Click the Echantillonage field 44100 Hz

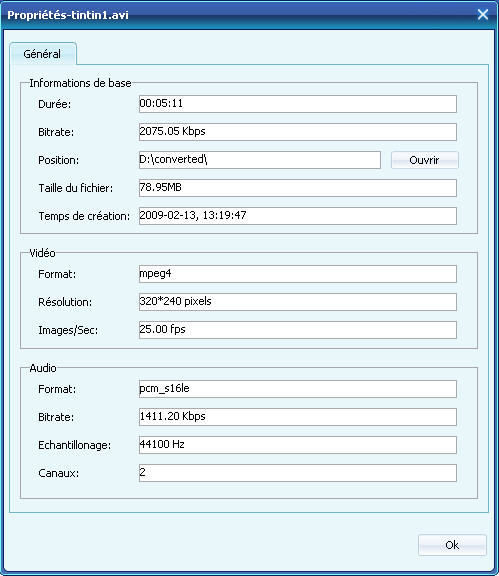click(298, 445)
